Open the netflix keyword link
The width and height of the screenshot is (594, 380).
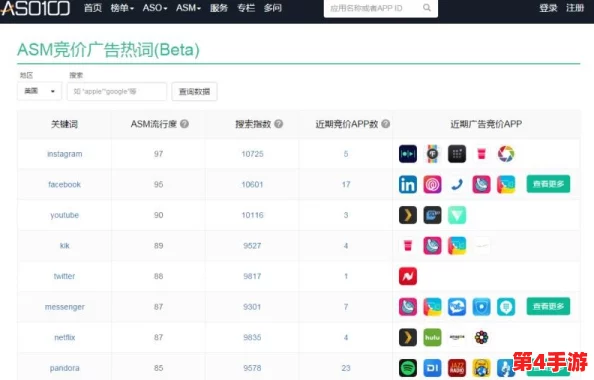[64, 337]
